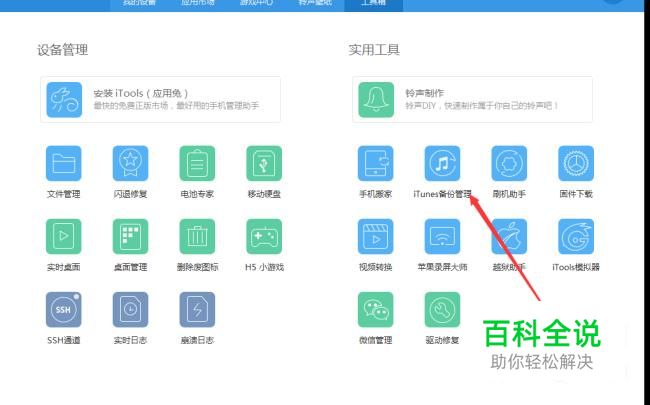Image resolution: width=650 pixels, height=405 pixels.
Task: Open 微信管理 WeChat manager icon
Action: point(376,310)
